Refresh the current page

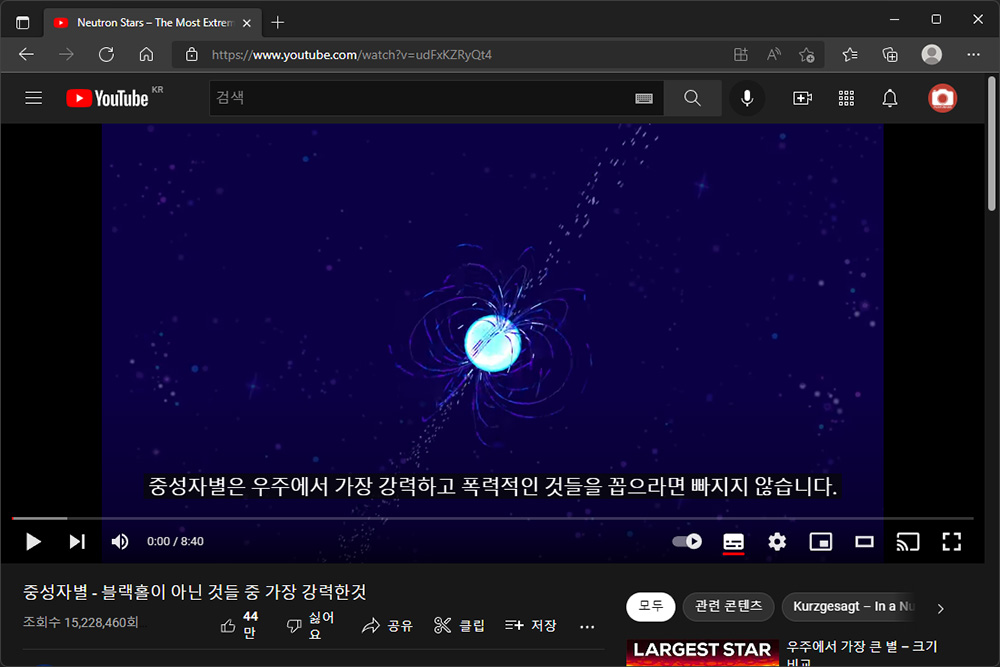107,55
